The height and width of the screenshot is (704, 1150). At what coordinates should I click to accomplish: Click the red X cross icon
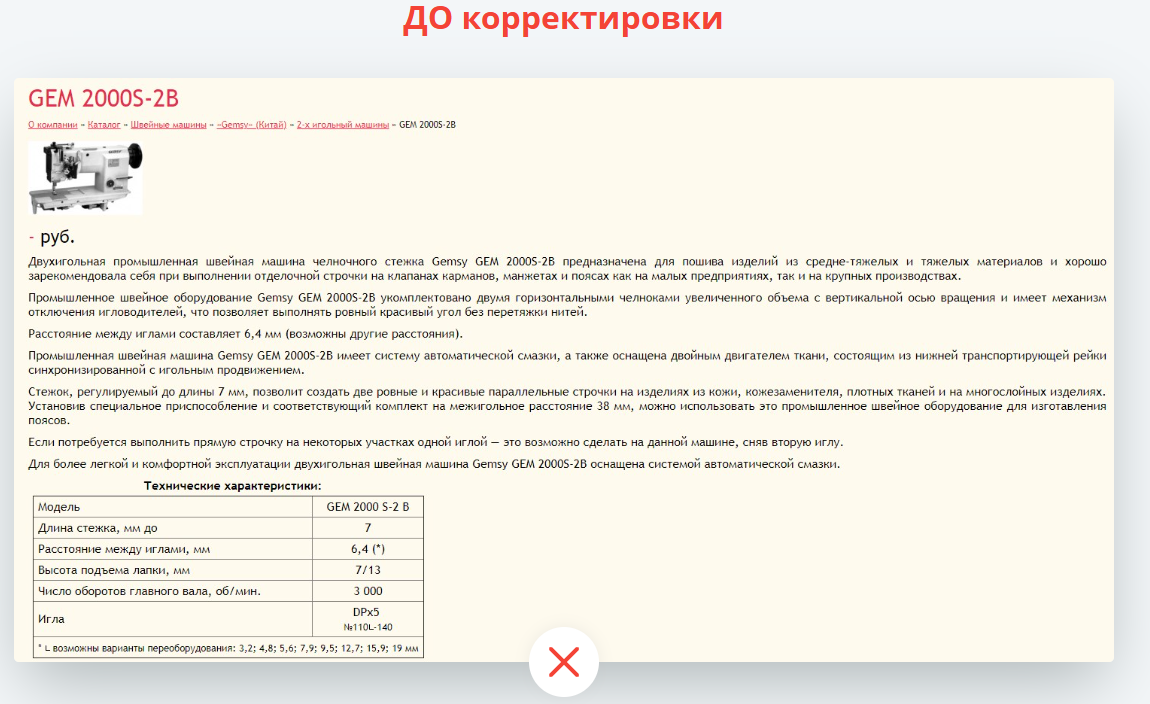pos(564,662)
